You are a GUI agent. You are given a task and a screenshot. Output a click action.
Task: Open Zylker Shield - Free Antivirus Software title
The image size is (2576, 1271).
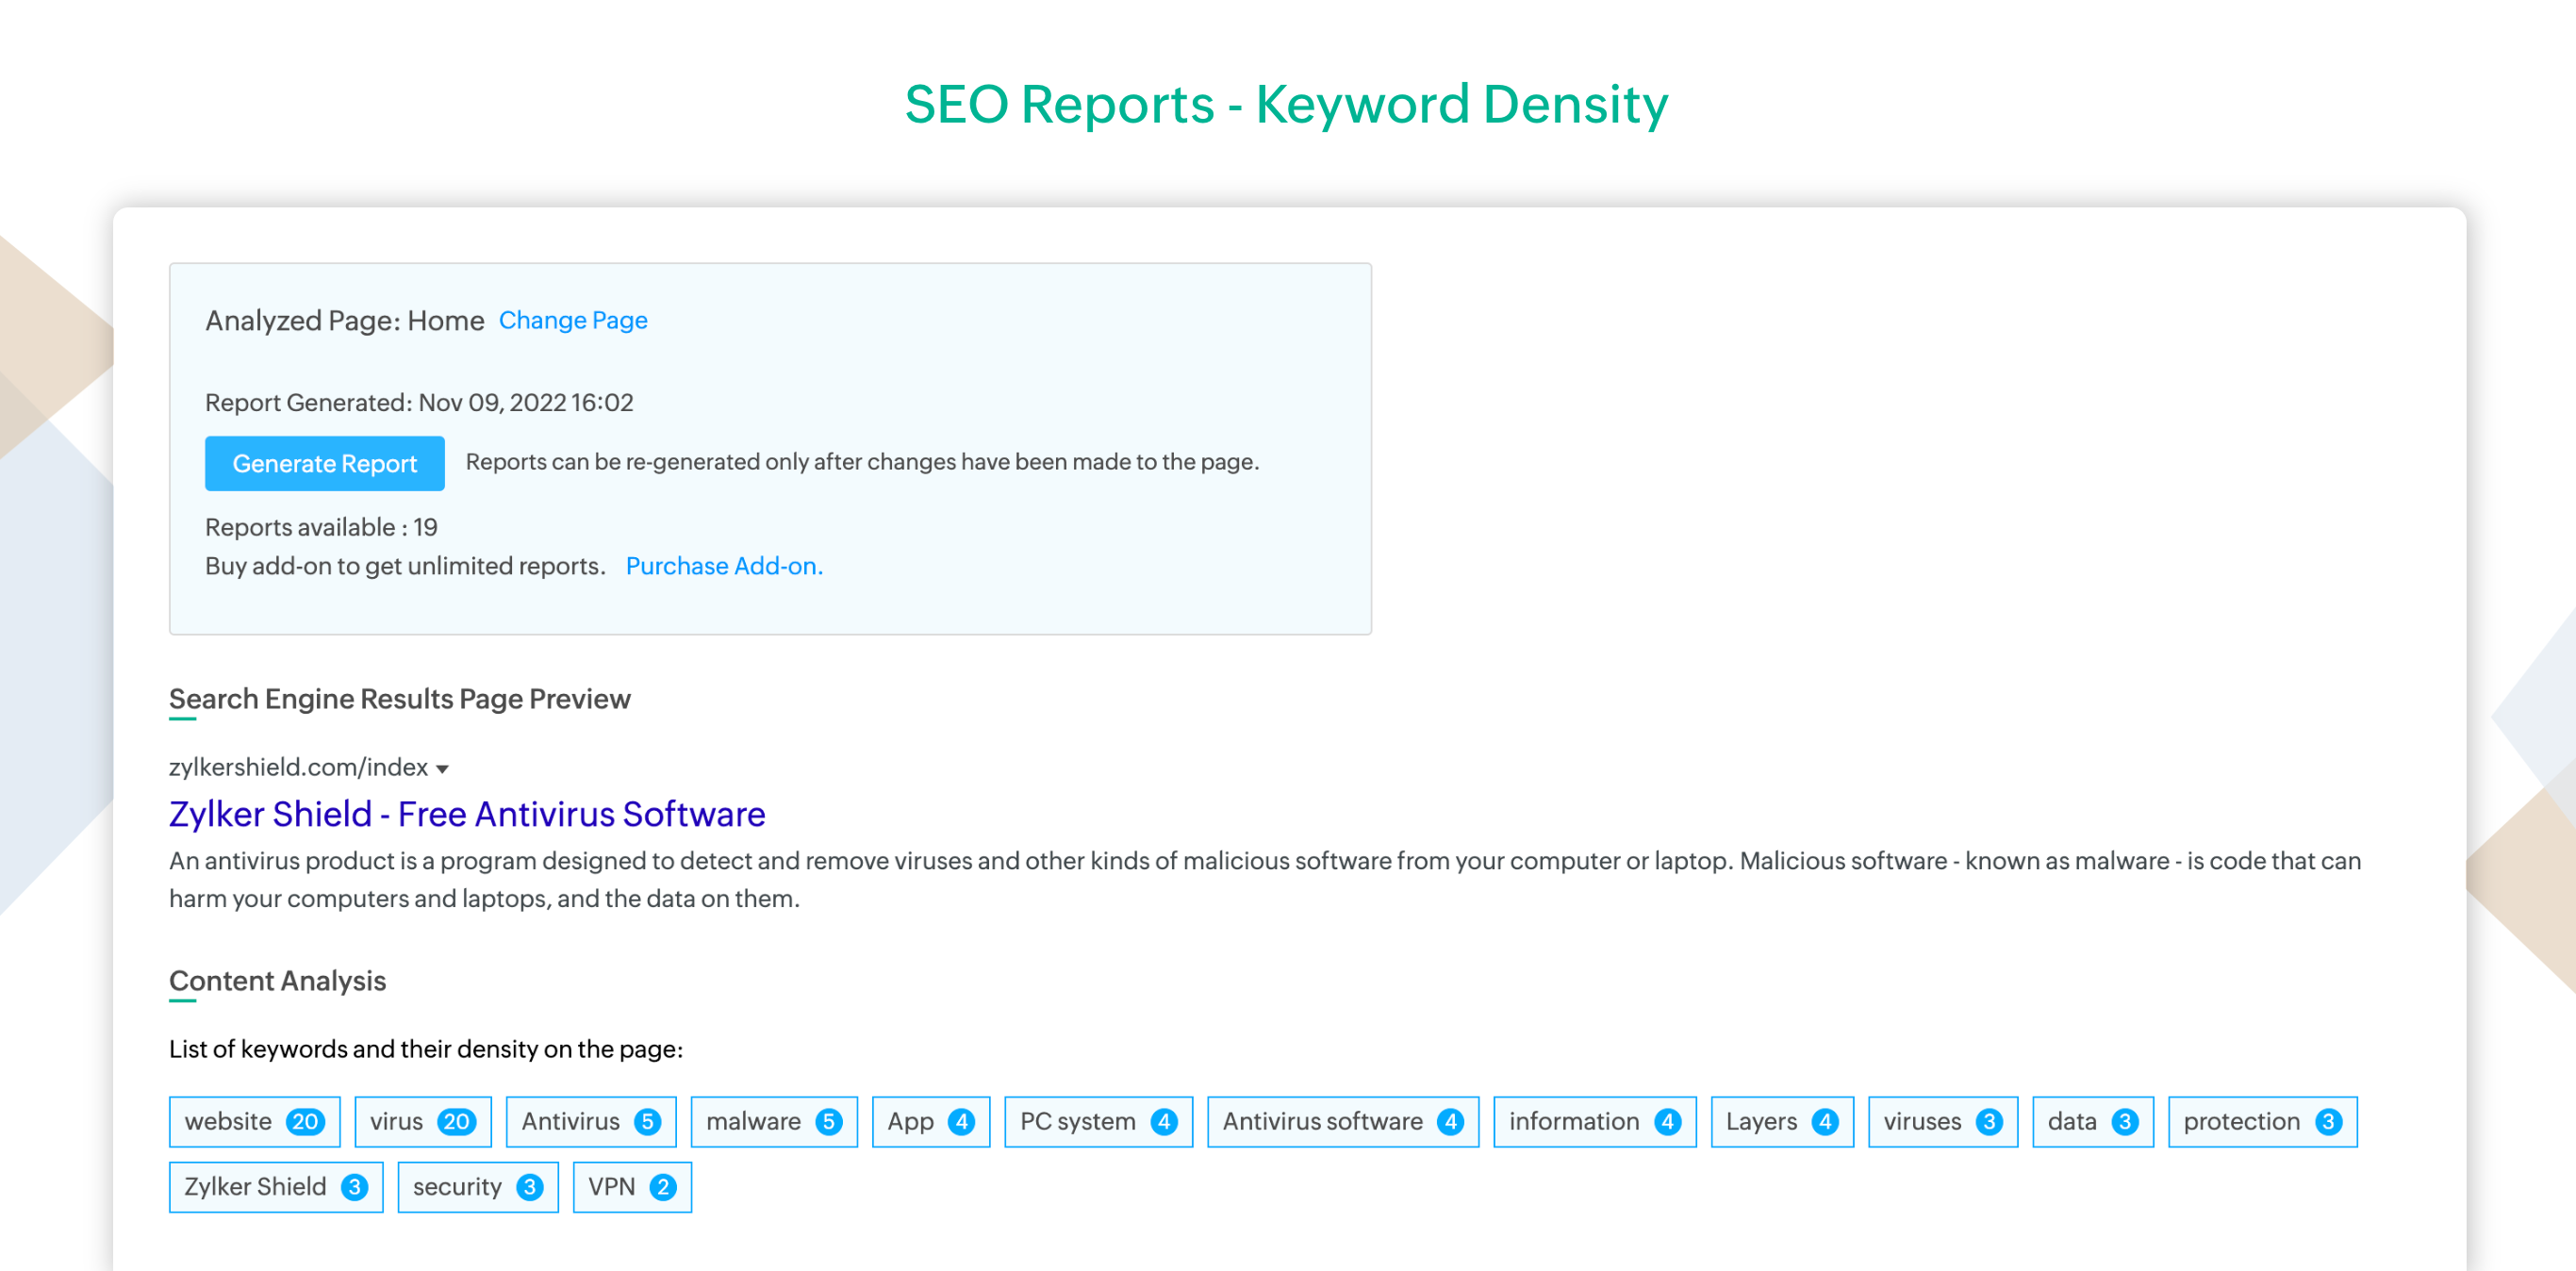tap(467, 814)
